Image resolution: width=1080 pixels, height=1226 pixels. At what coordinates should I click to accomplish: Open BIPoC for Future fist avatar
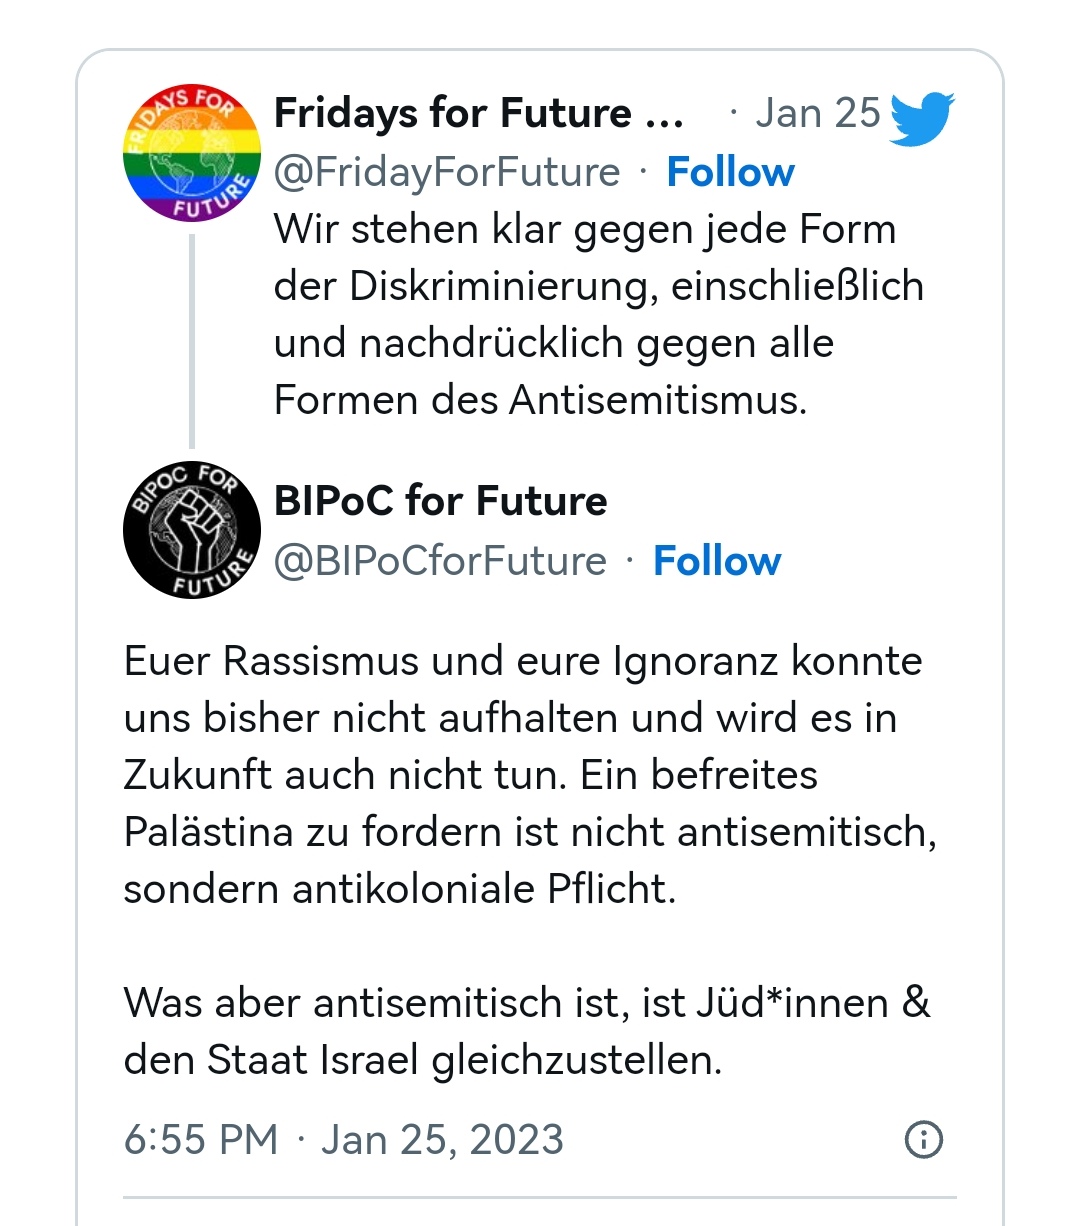pyautogui.click(x=192, y=530)
